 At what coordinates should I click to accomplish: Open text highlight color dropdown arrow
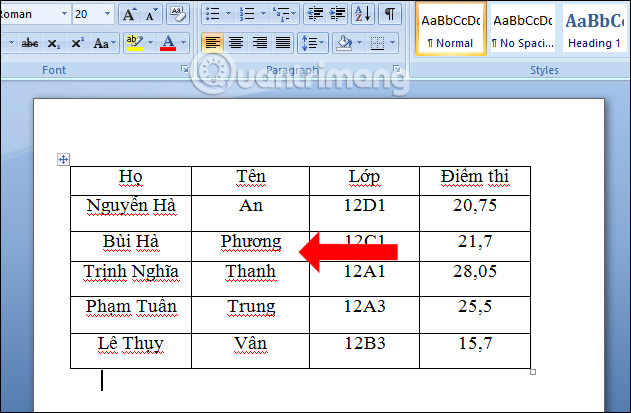(x=151, y=43)
